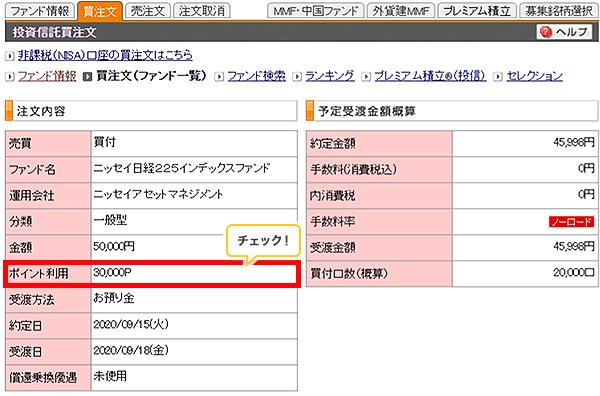Viewport: 600px width, 396px height.
Task: Go to the プレミアム積立 tab
Action: click(x=477, y=11)
